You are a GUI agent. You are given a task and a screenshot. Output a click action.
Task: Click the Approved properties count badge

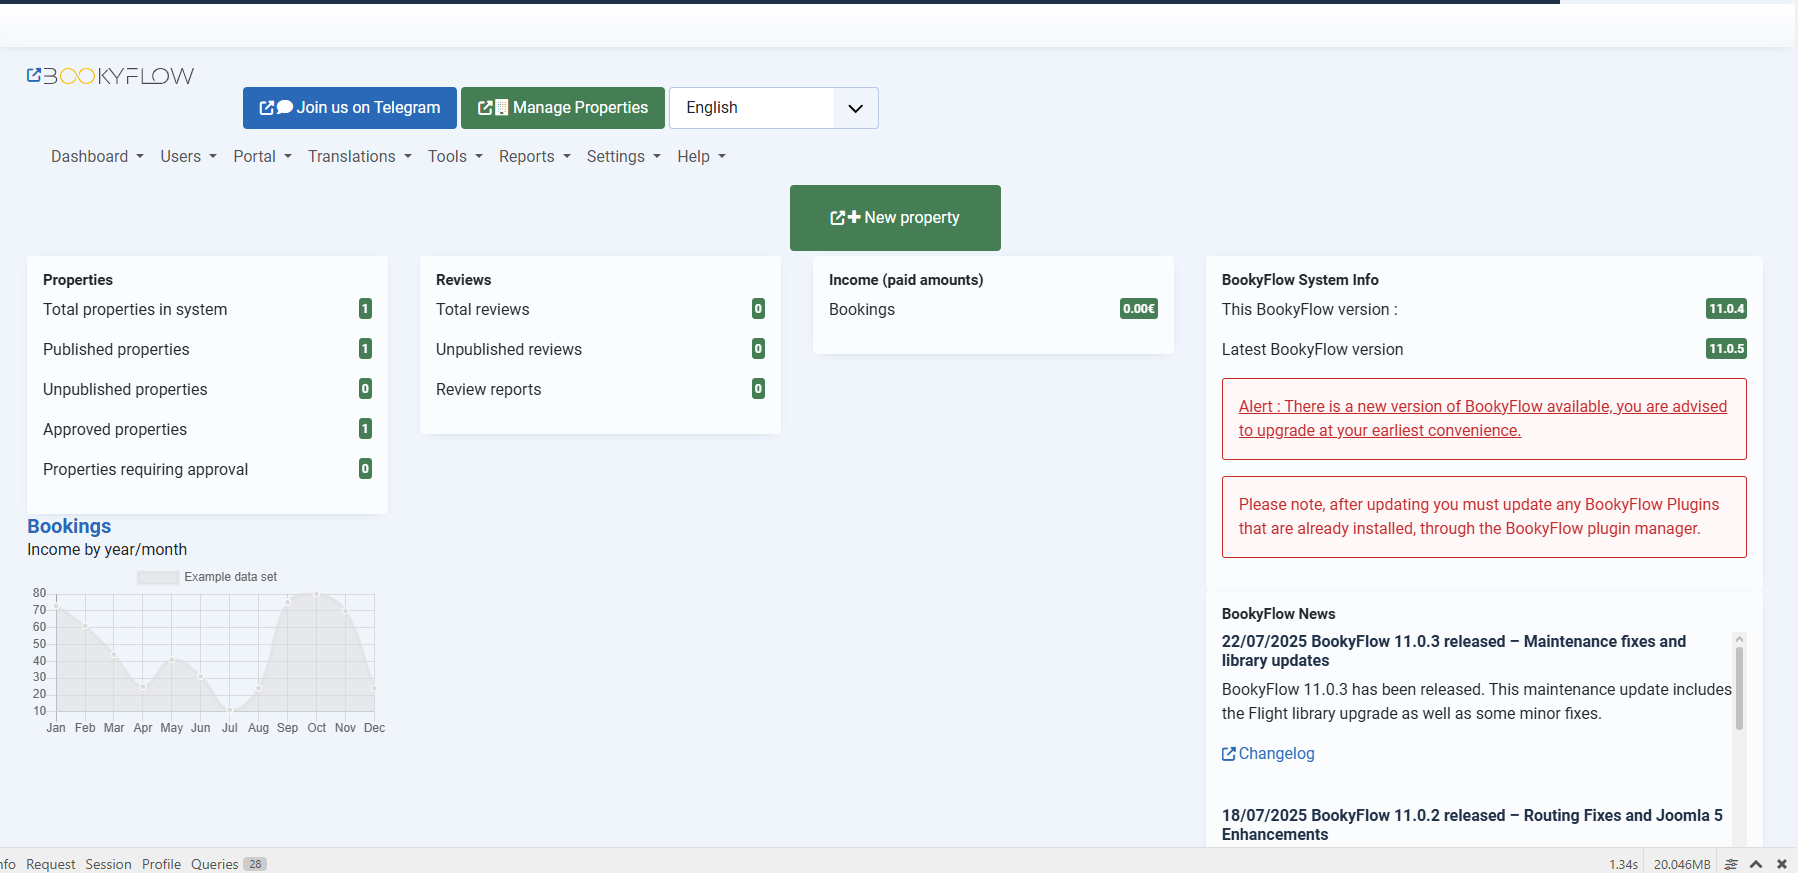[366, 429]
